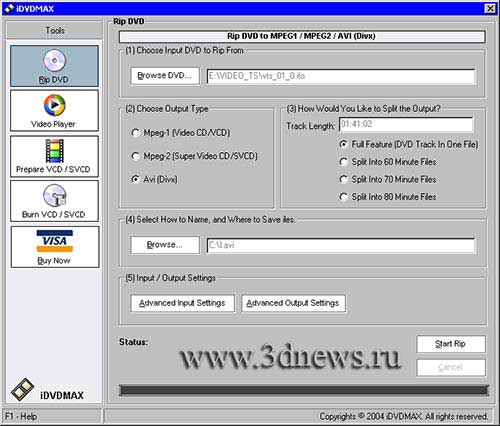The width and height of the screenshot is (500, 426).
Task: Click the Status: label
Action: click(133, 342)
